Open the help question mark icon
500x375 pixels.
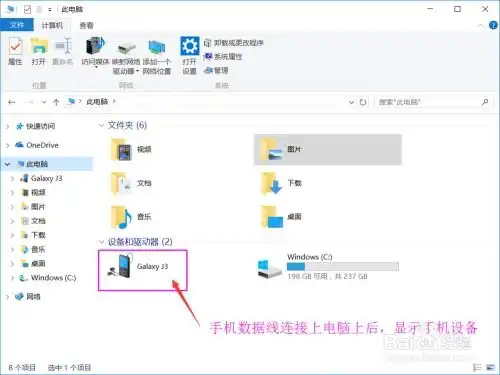coord(493,25)
